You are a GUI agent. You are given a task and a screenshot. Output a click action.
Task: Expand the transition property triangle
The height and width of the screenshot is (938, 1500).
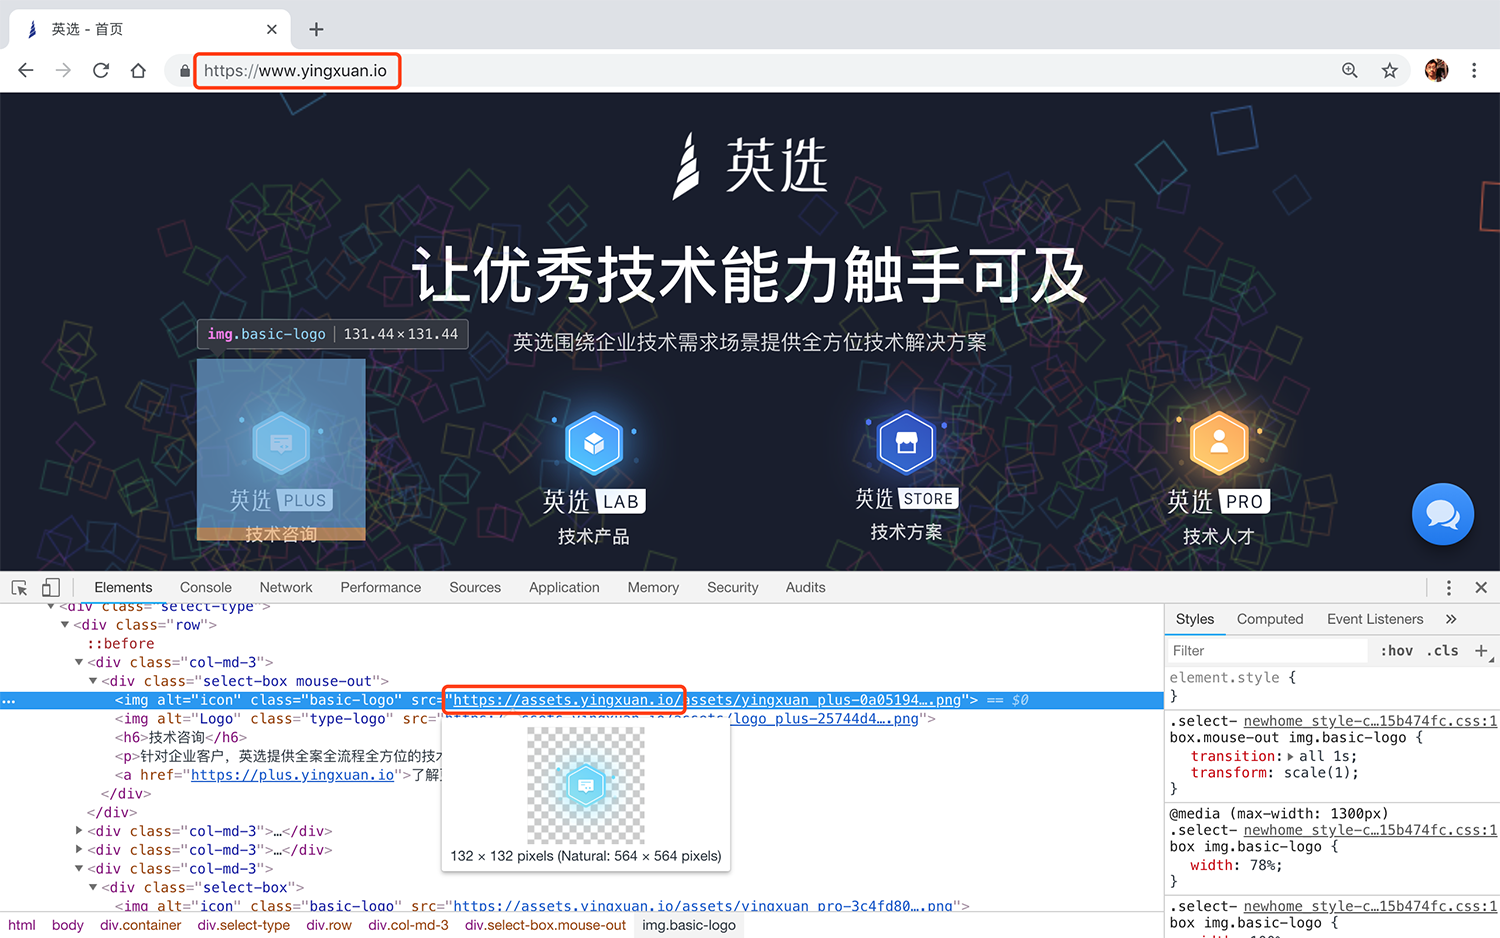click(x=1290, y=757)
